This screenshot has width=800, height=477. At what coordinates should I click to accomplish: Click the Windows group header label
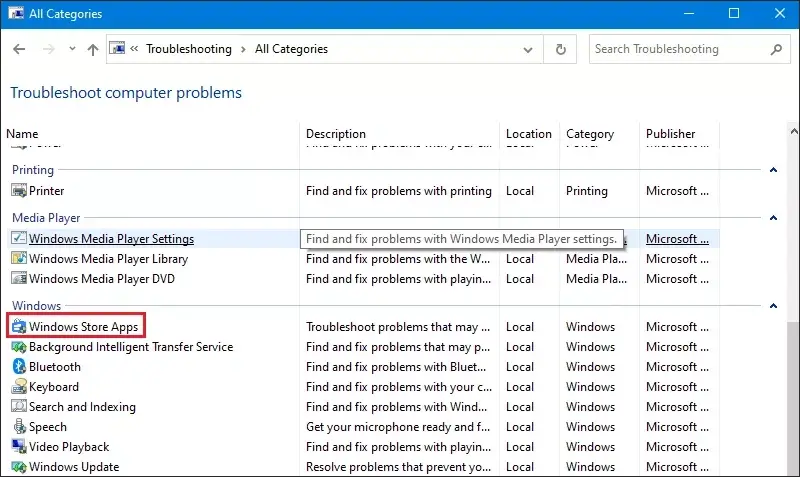36,306
